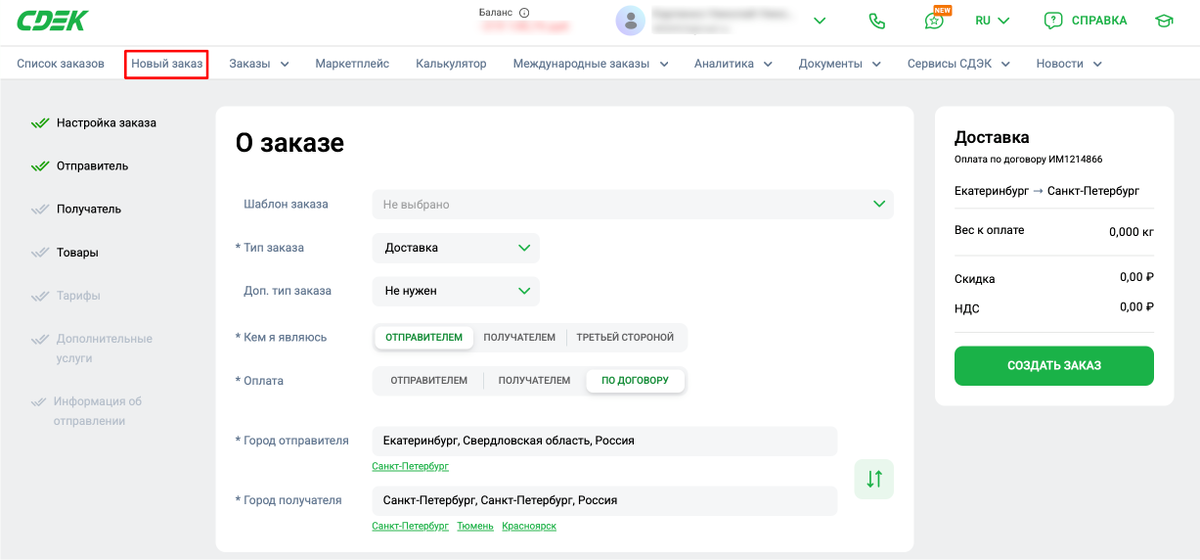This screenshot has height=560, width=1200.
Task: Click Город отправителя input field
Action: coord(604,441)
